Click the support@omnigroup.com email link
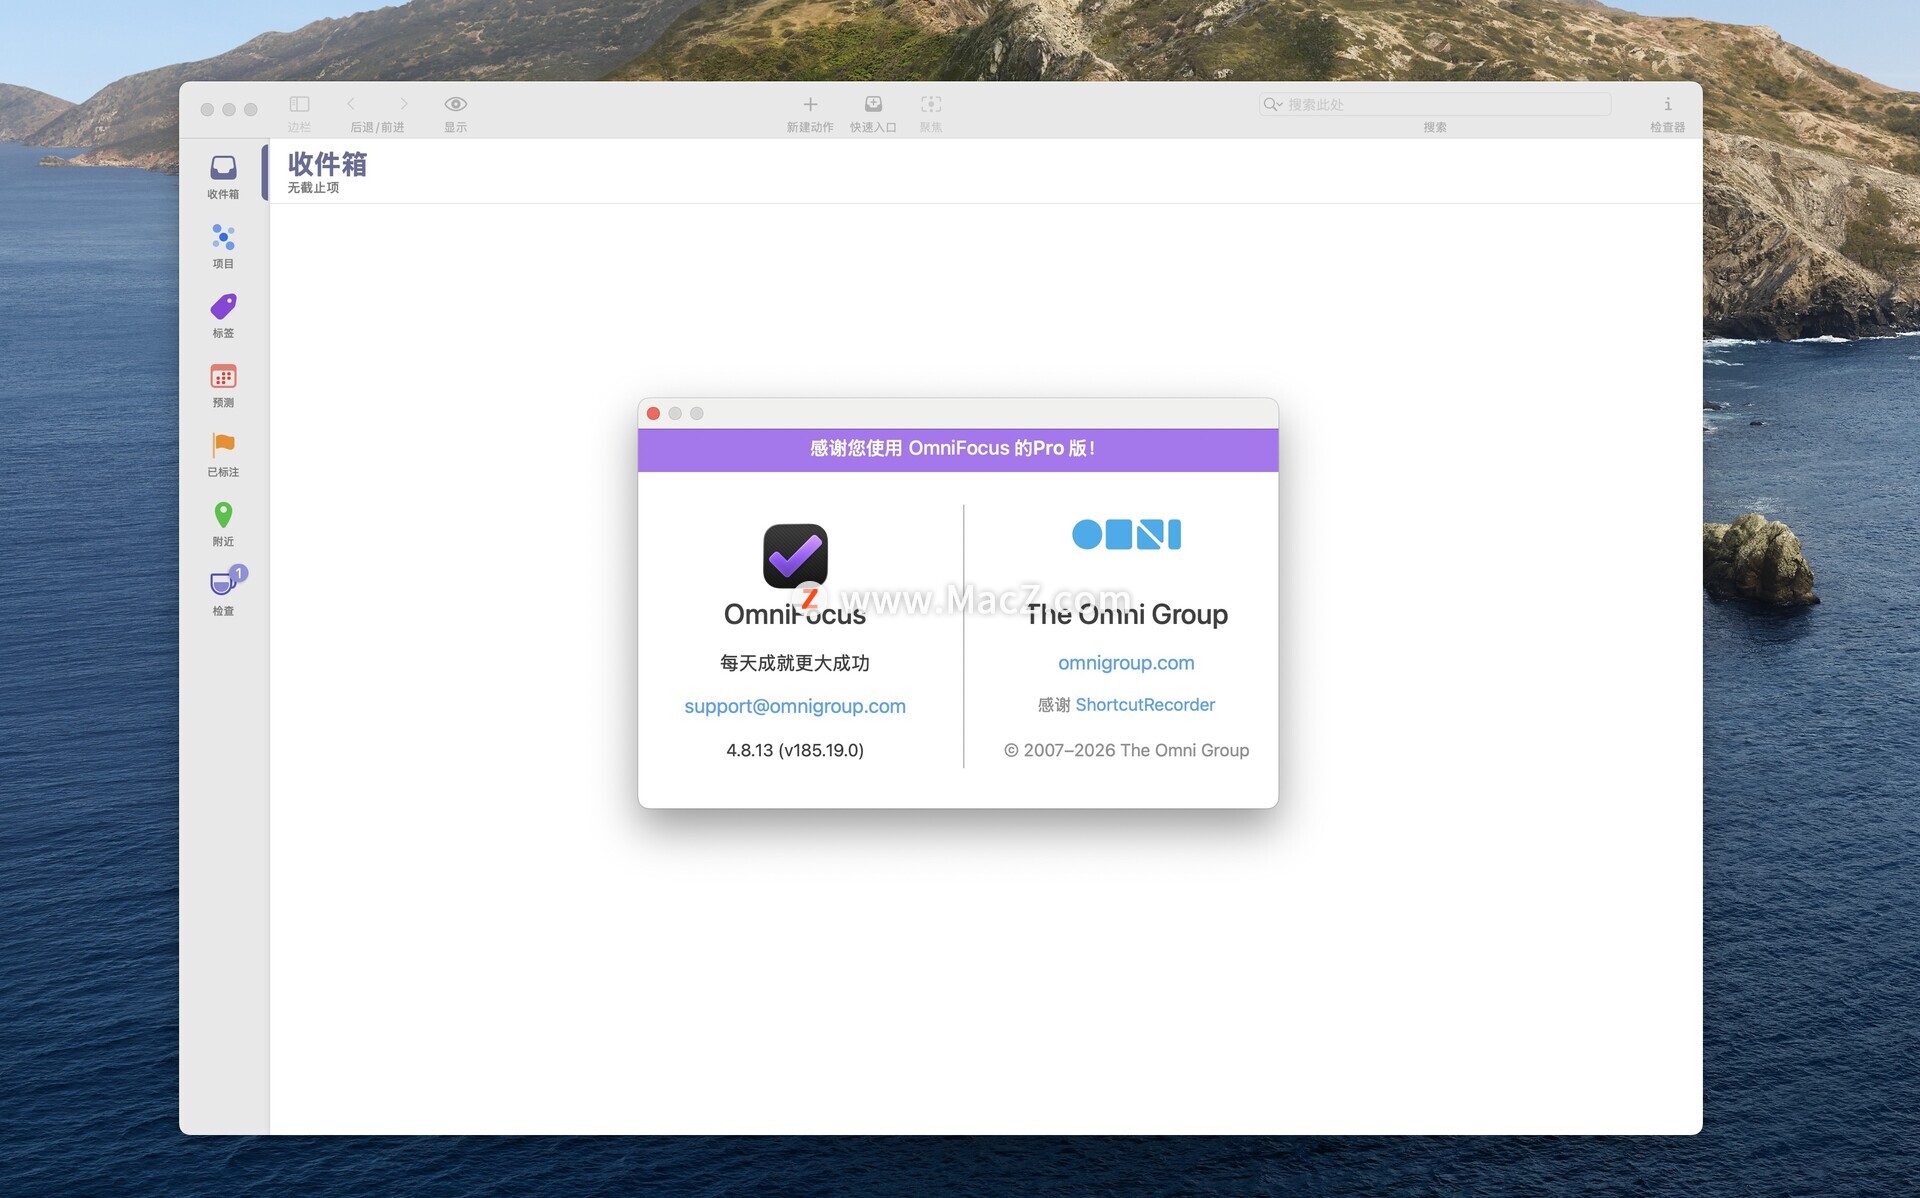The width and height of the screenshot is (1920, 1198). 795,706
